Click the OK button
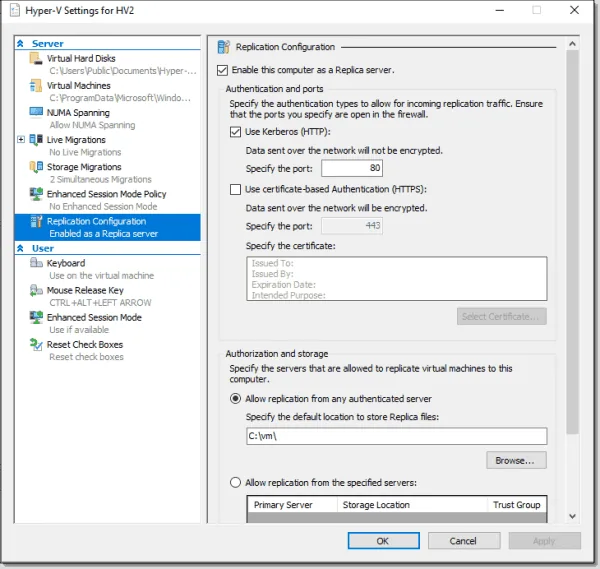The width and height of the screenshot is (600, 569). tap(383, 541)
